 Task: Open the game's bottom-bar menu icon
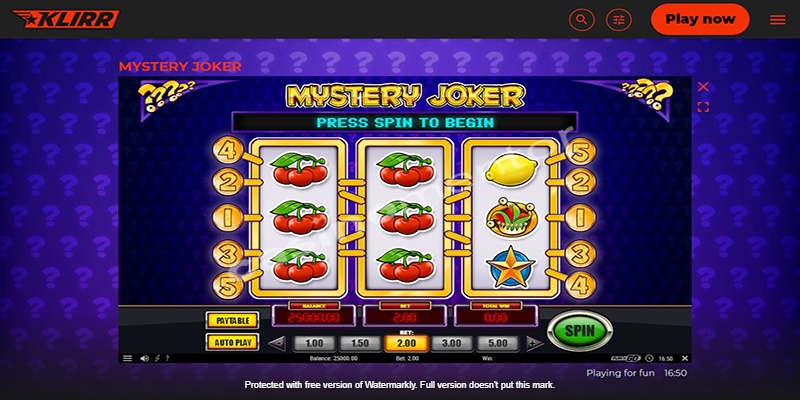tap(127, 358)
